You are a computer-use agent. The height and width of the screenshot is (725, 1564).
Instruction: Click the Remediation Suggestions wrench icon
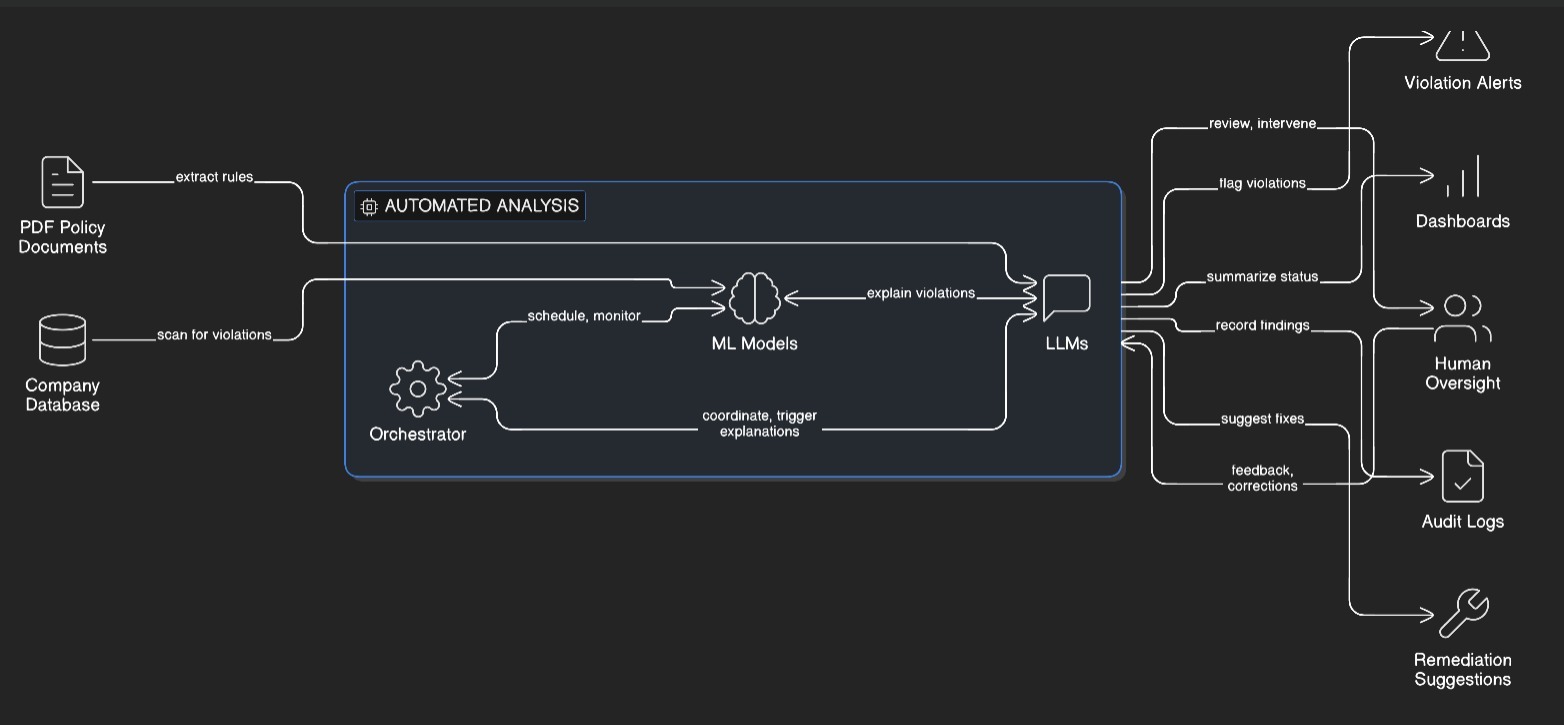pyautogui.click(x=1463, y=611)
